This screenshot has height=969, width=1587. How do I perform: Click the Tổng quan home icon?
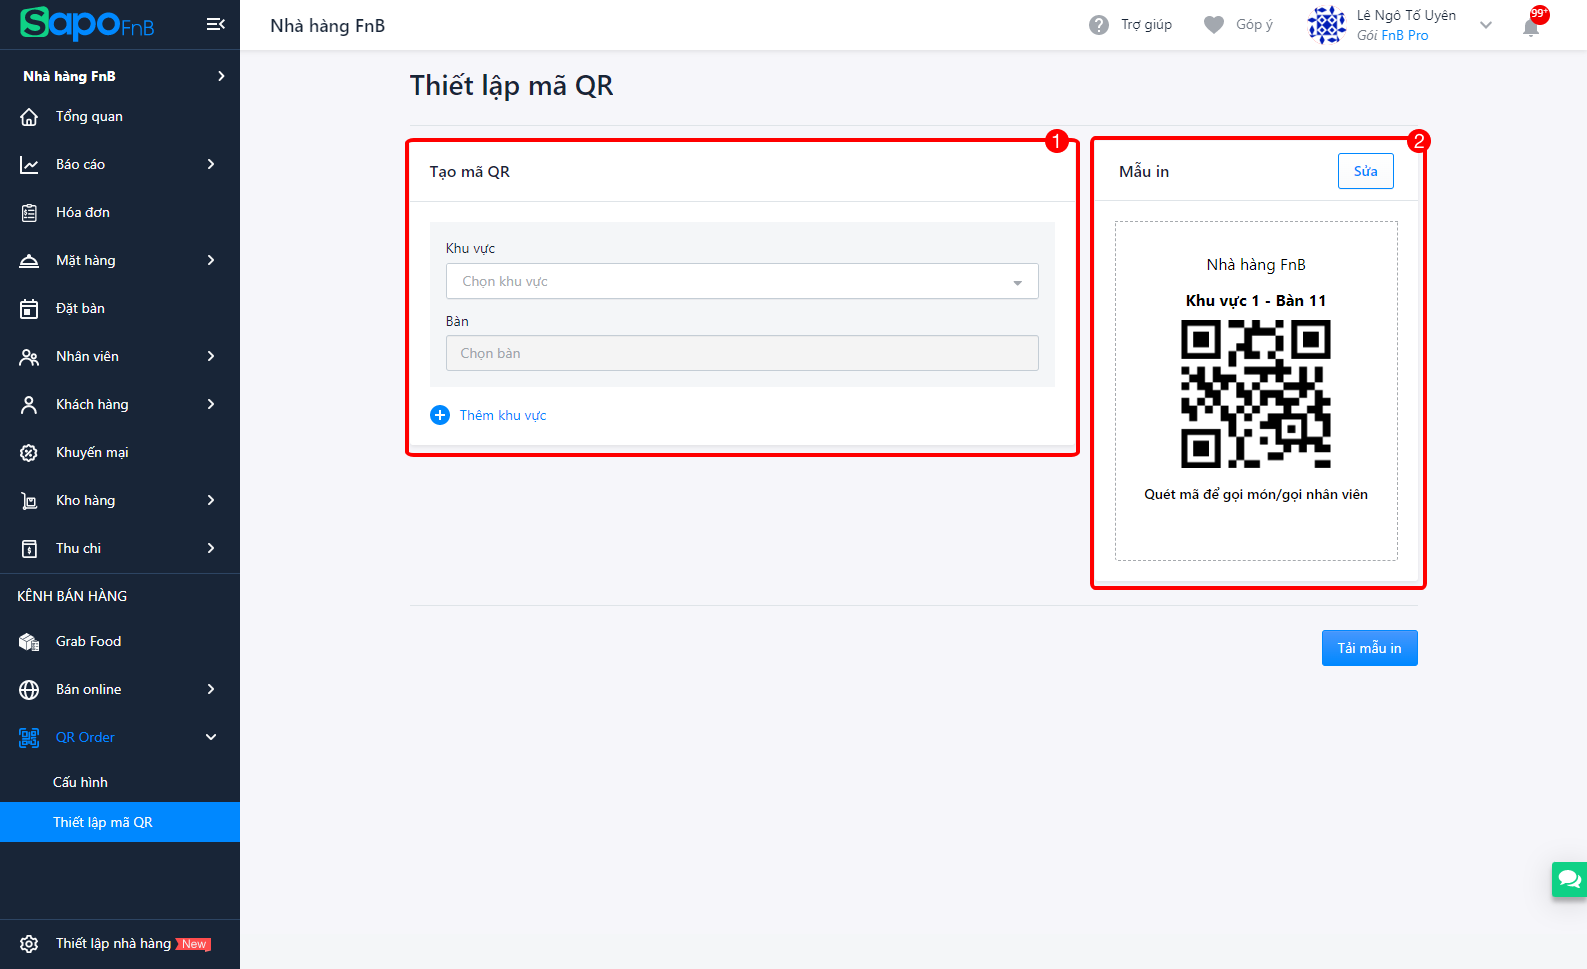(29, 117)
